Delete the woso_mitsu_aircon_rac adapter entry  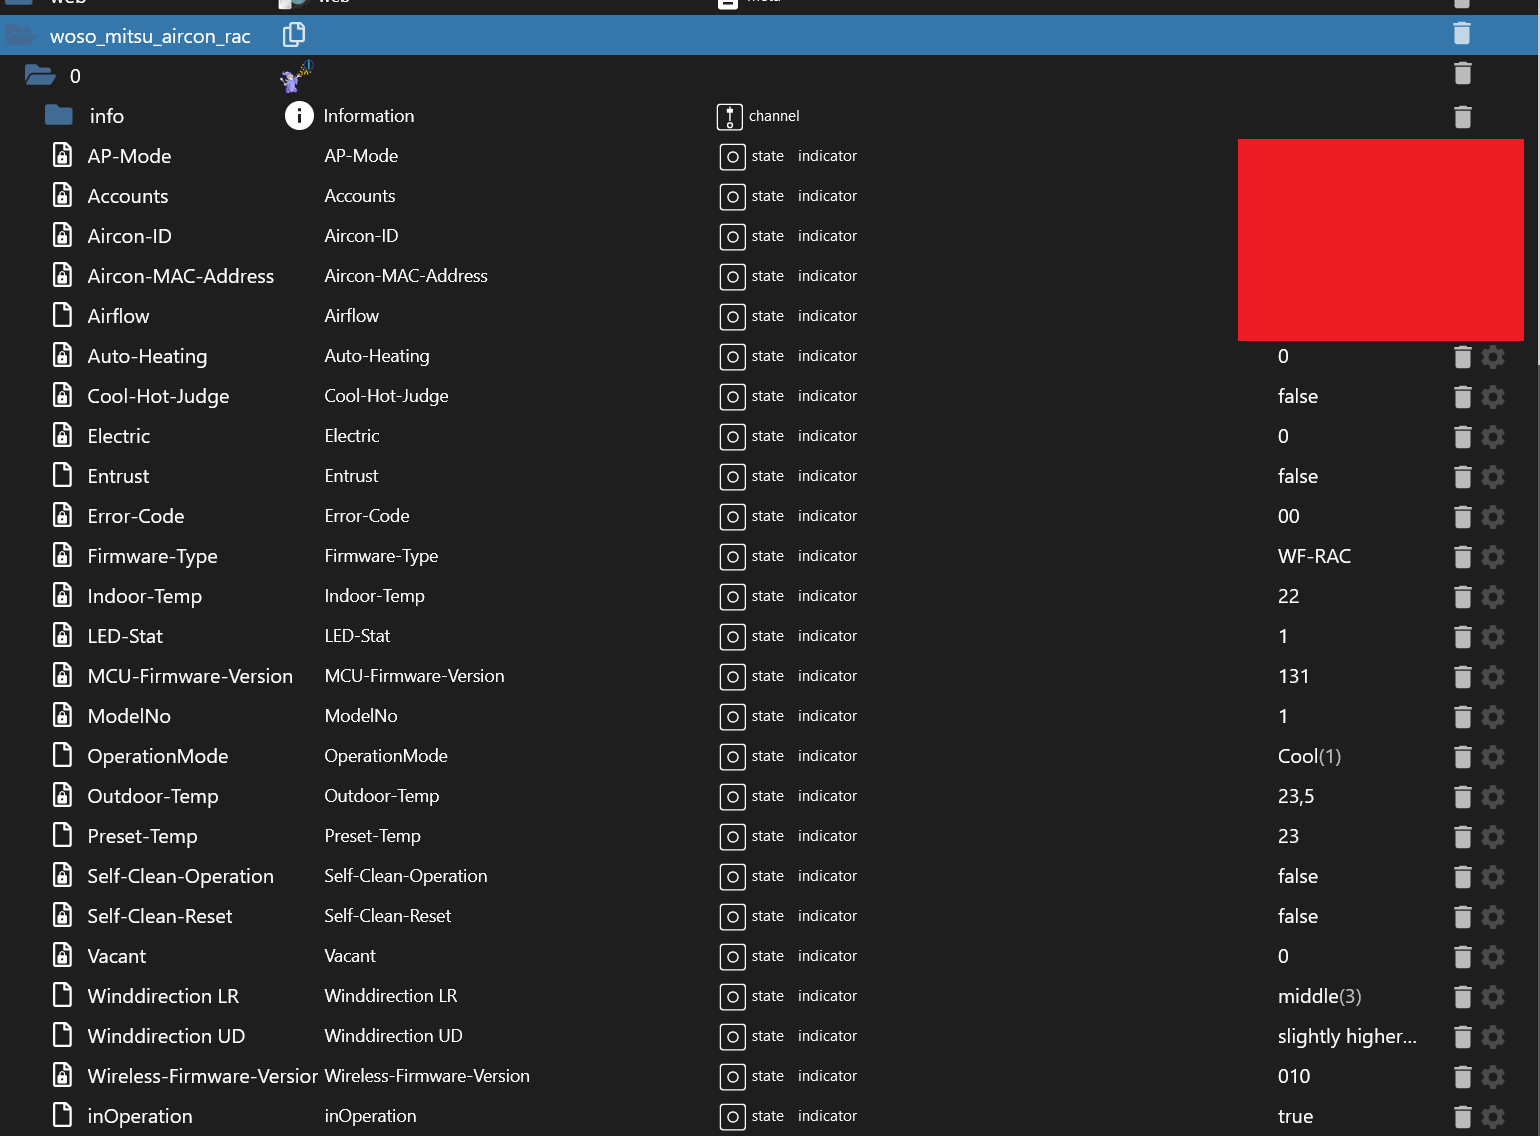pyautogui.click(x=1462, y=34)
